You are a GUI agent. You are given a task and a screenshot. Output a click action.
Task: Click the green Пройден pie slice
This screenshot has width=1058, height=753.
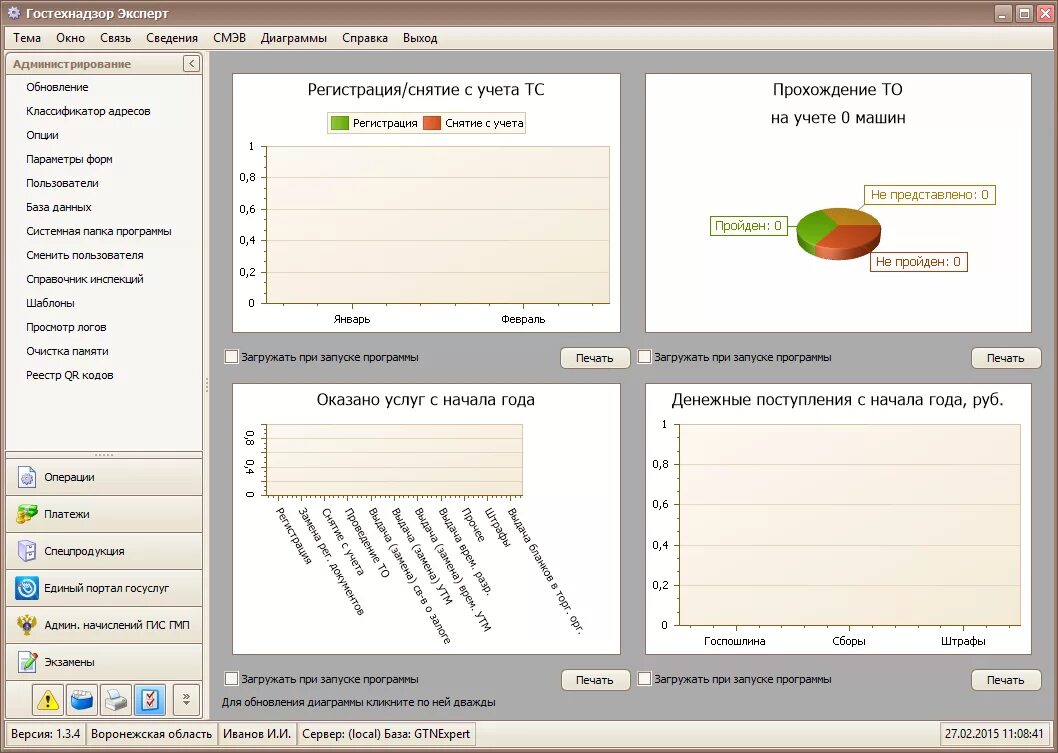coord(814,229)
